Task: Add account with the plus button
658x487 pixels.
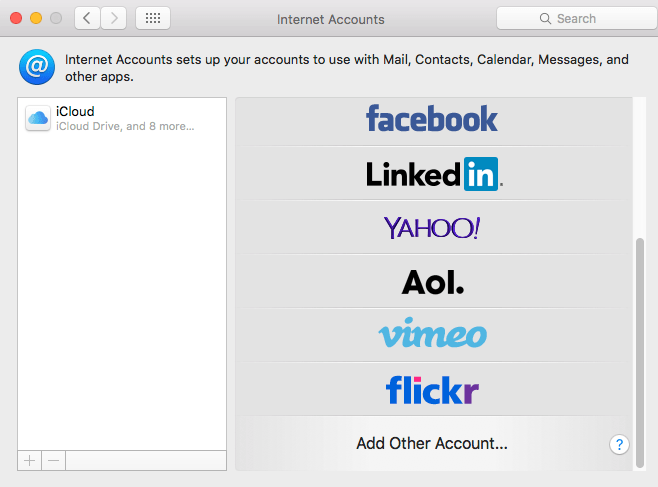Action: point(29,461)
